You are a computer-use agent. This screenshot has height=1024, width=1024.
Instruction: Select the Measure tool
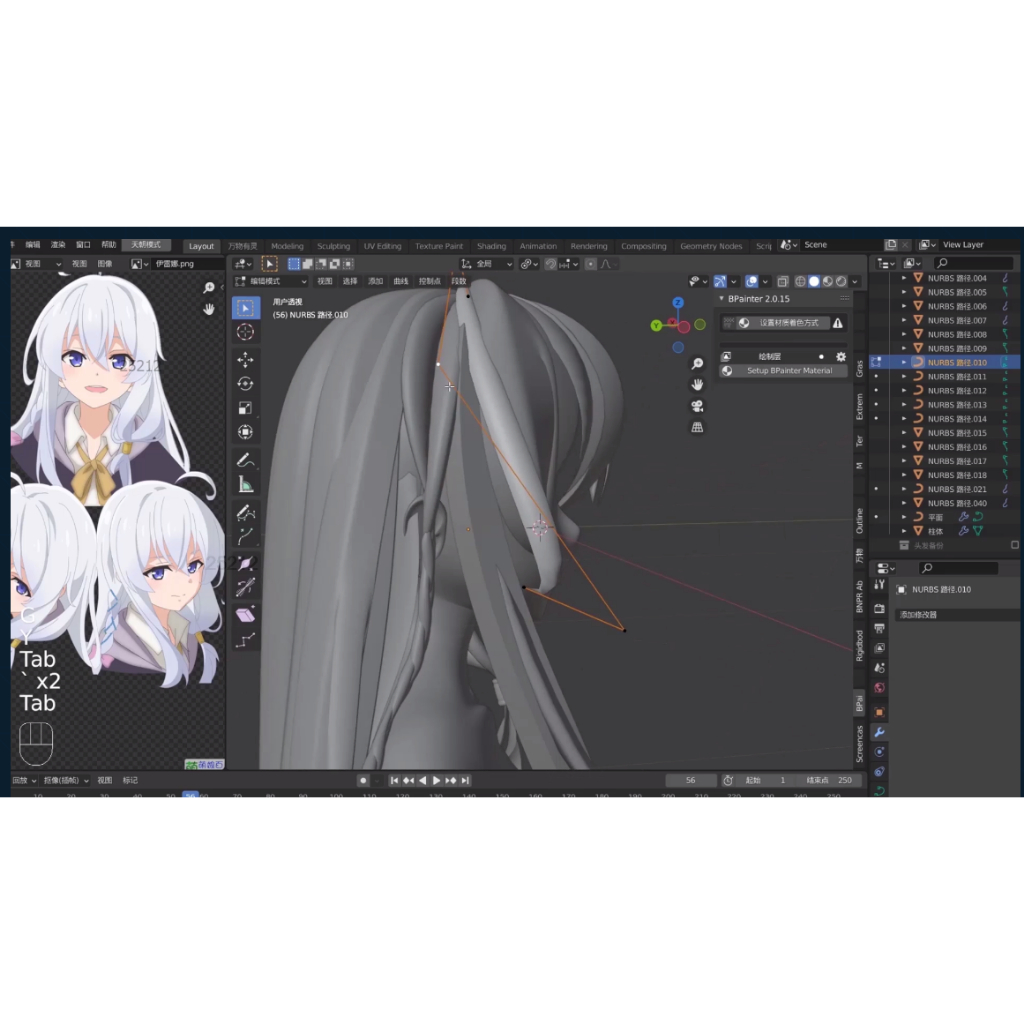[x=246, y=485]
